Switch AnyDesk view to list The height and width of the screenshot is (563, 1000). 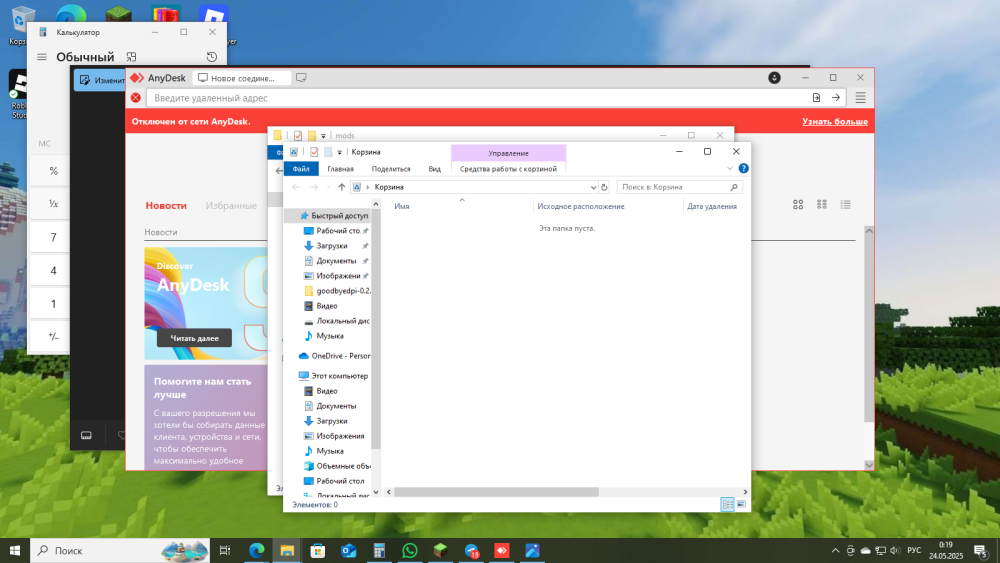[845, 205]
